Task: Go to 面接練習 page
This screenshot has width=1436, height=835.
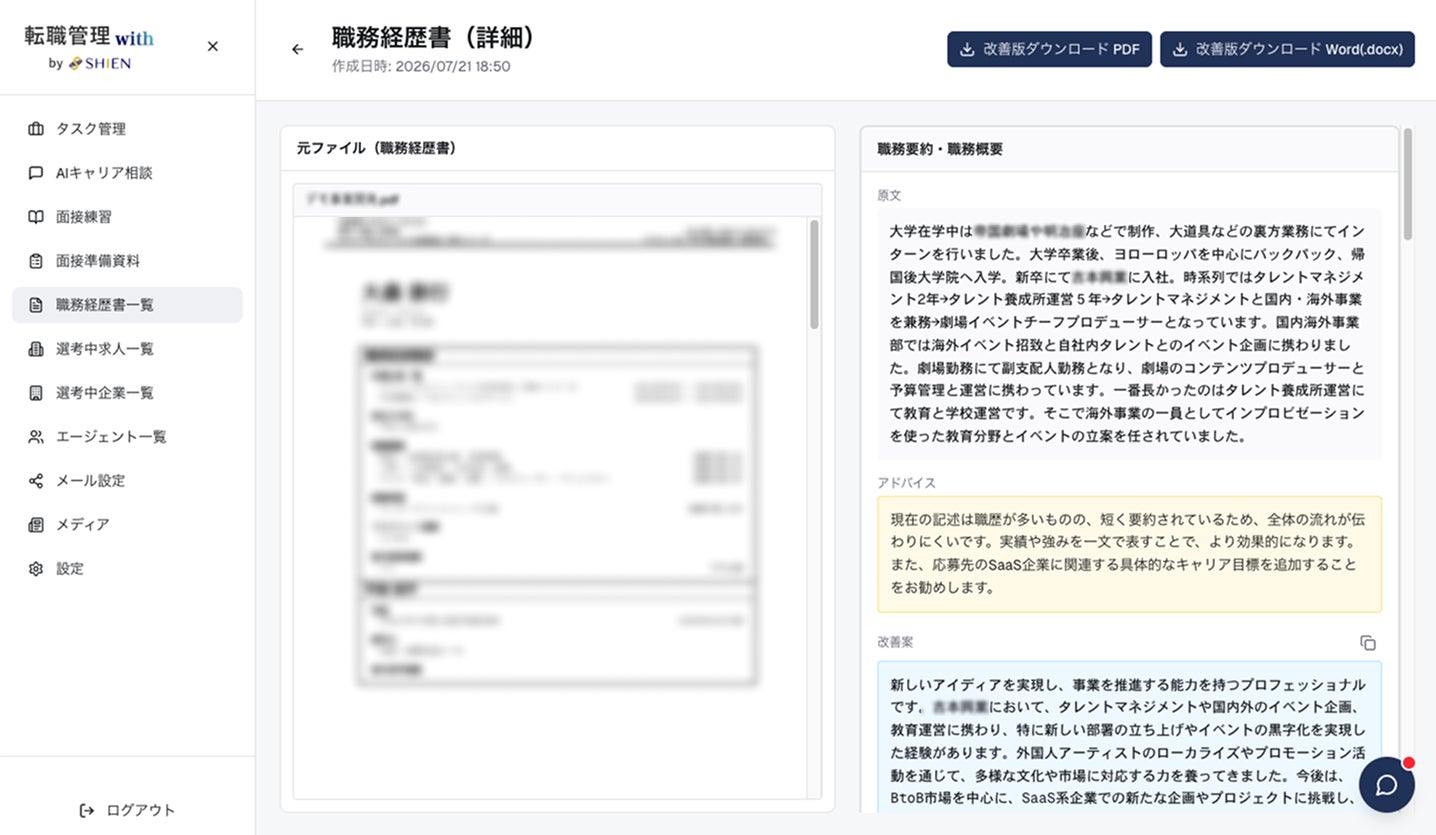Action: click(127, 217)
